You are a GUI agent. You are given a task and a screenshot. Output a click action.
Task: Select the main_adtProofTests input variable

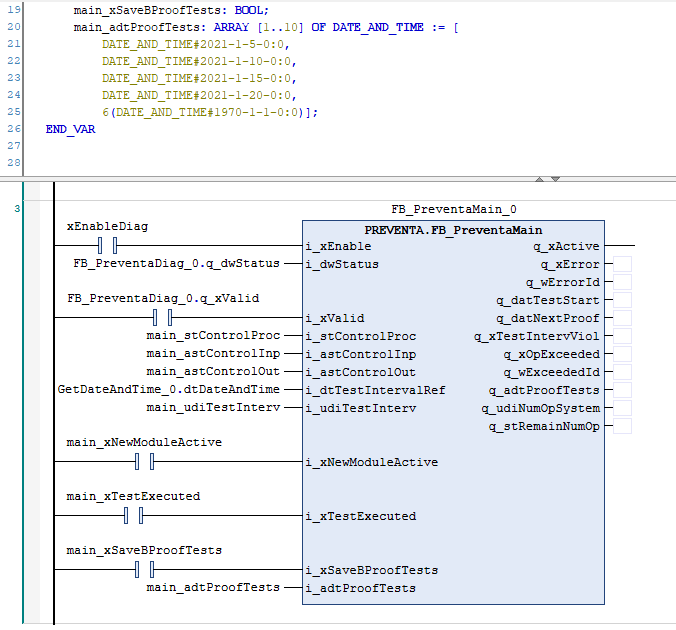pos(213,587)
